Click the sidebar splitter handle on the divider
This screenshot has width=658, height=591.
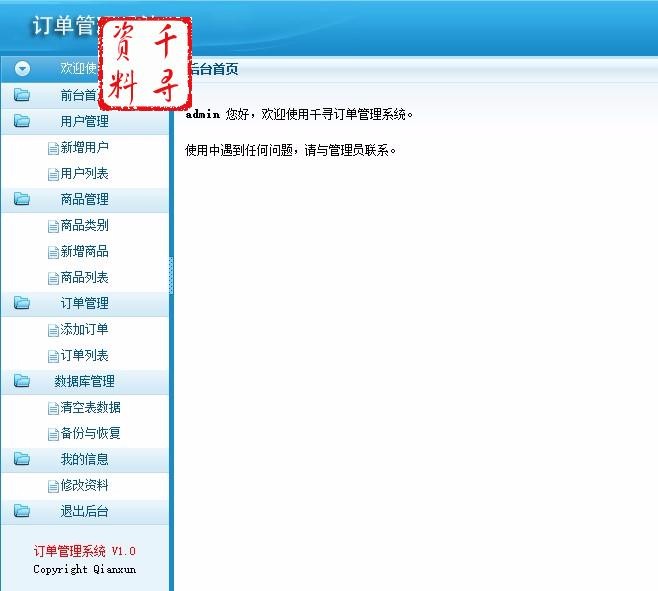(171, 275)
